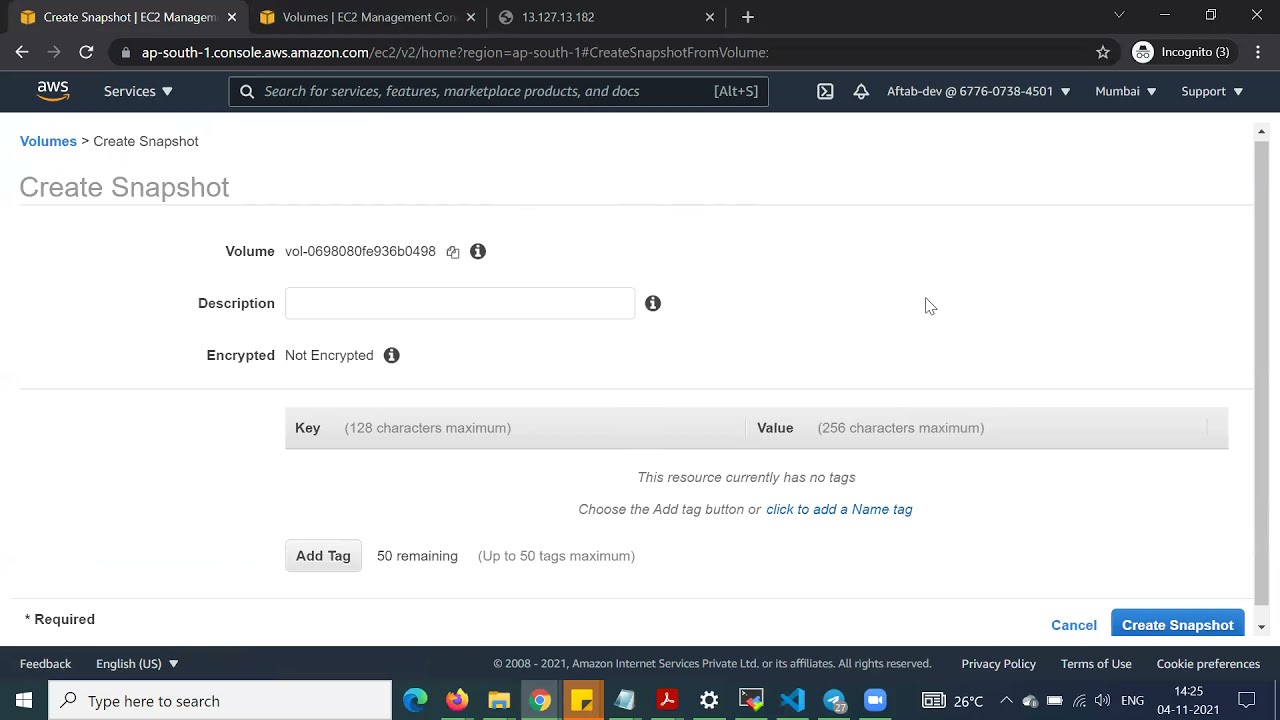Open a new browser tab
Viewport: 1280px width, 720px height.
pyautogui.click(x=748, y=17)
